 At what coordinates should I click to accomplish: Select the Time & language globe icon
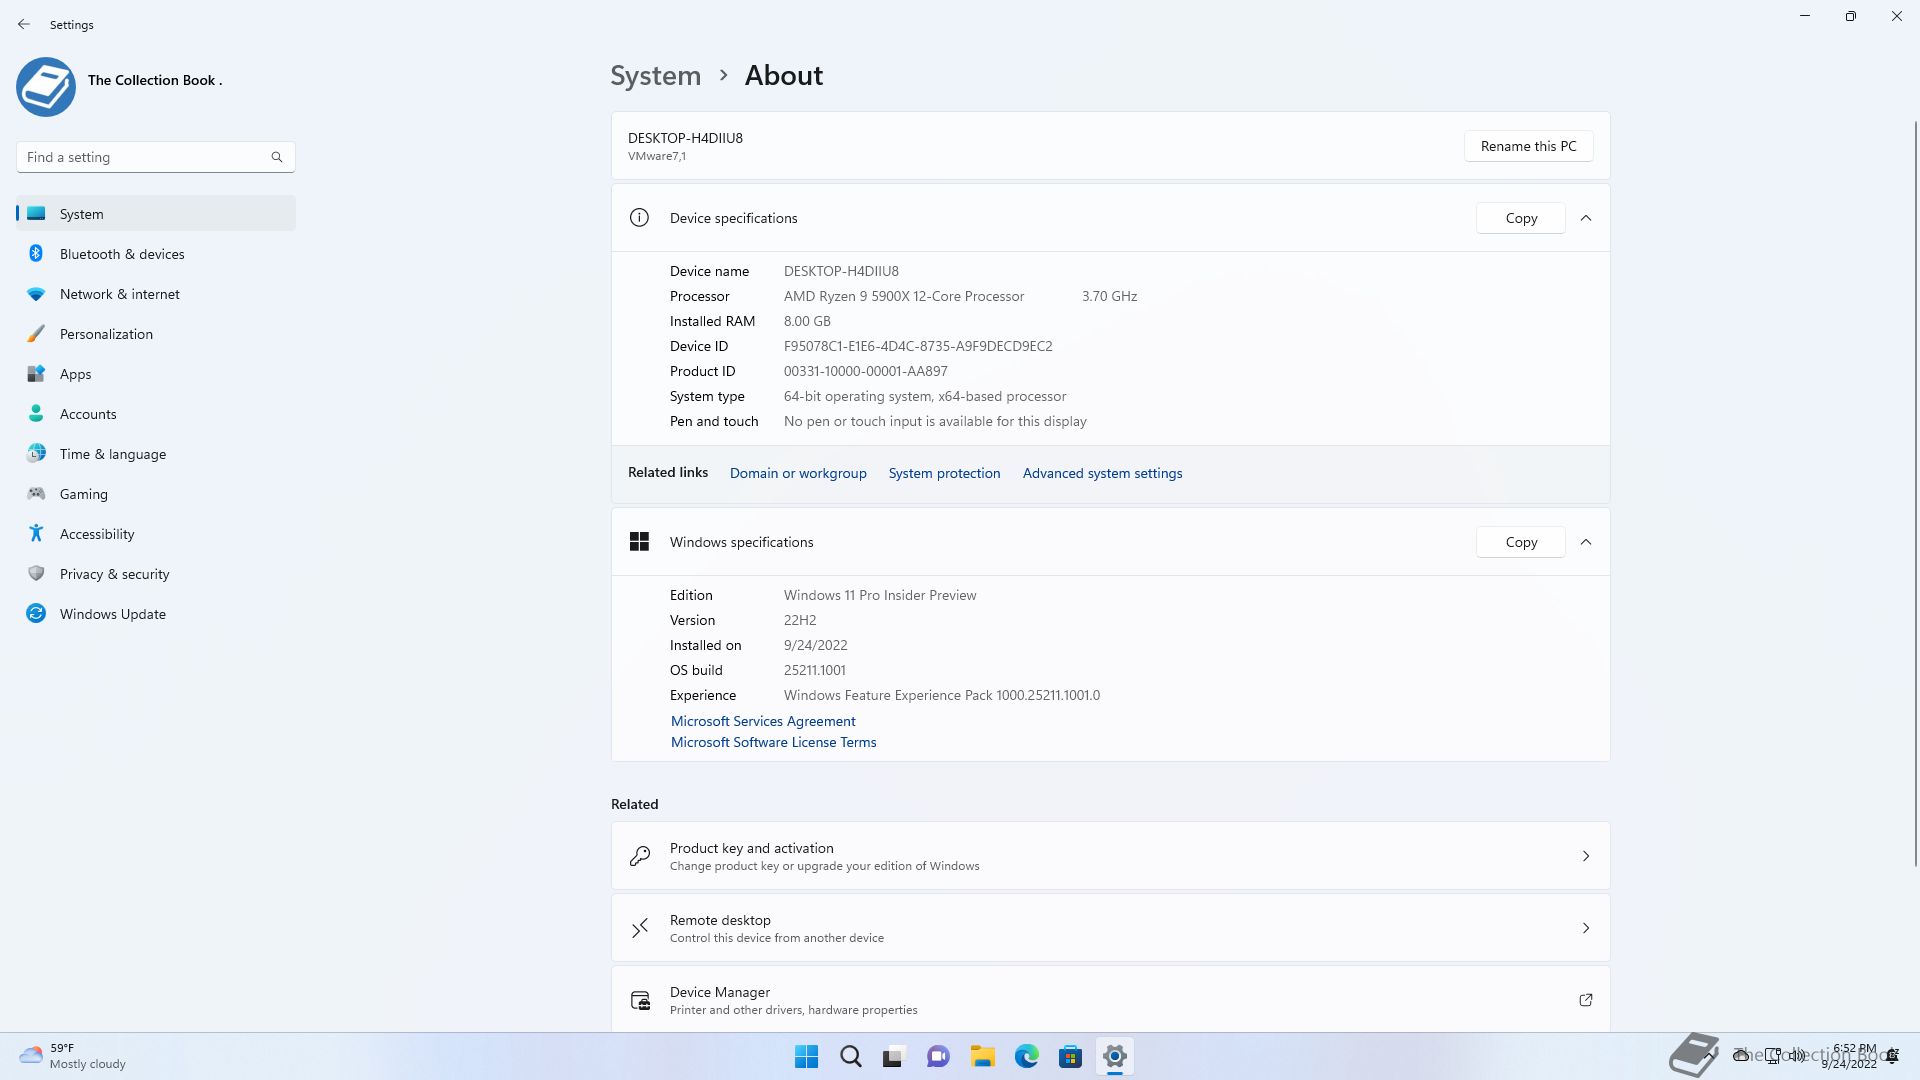pyautogui.click(x=36, y=454)
